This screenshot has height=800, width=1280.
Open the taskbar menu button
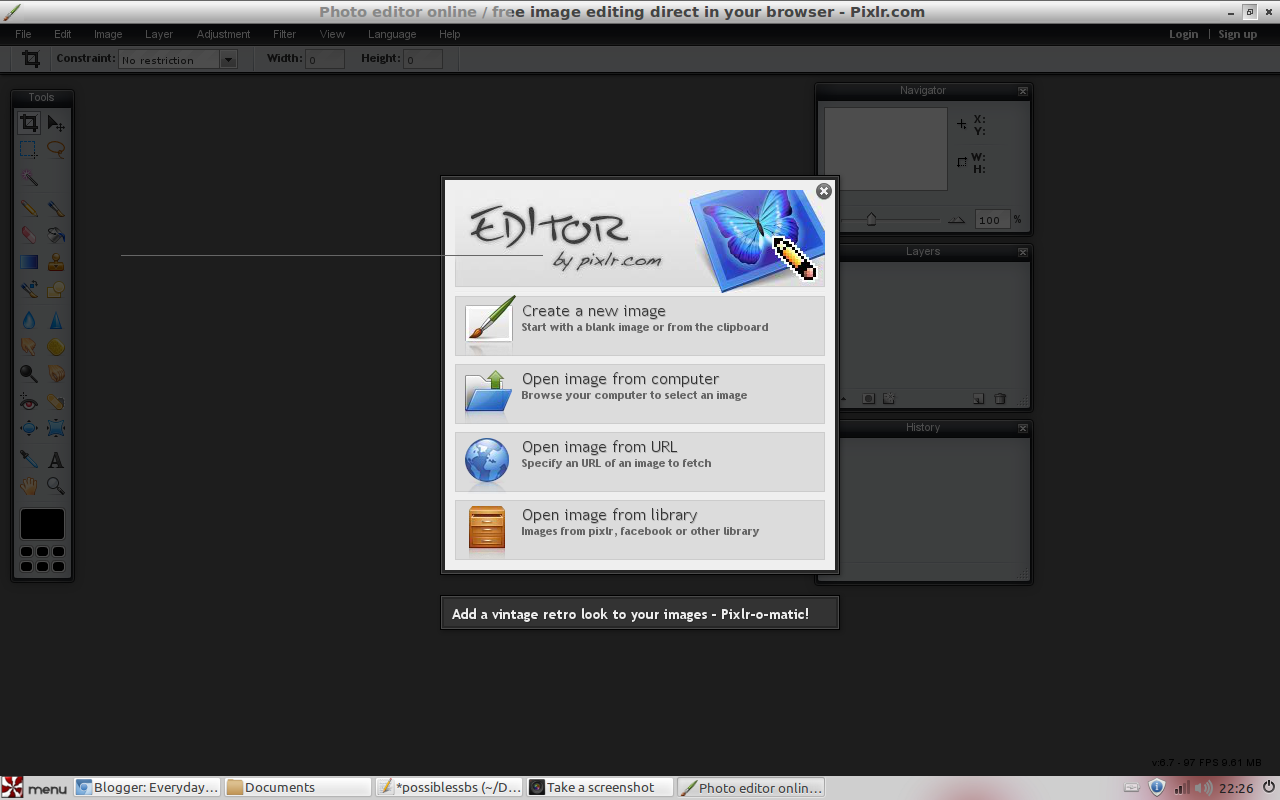(x=36, y=788)
